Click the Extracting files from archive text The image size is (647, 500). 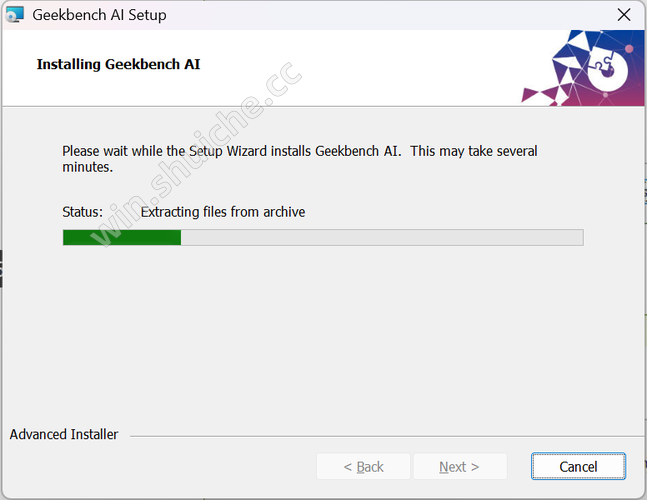pyautogui.click(x=223, y=212)
